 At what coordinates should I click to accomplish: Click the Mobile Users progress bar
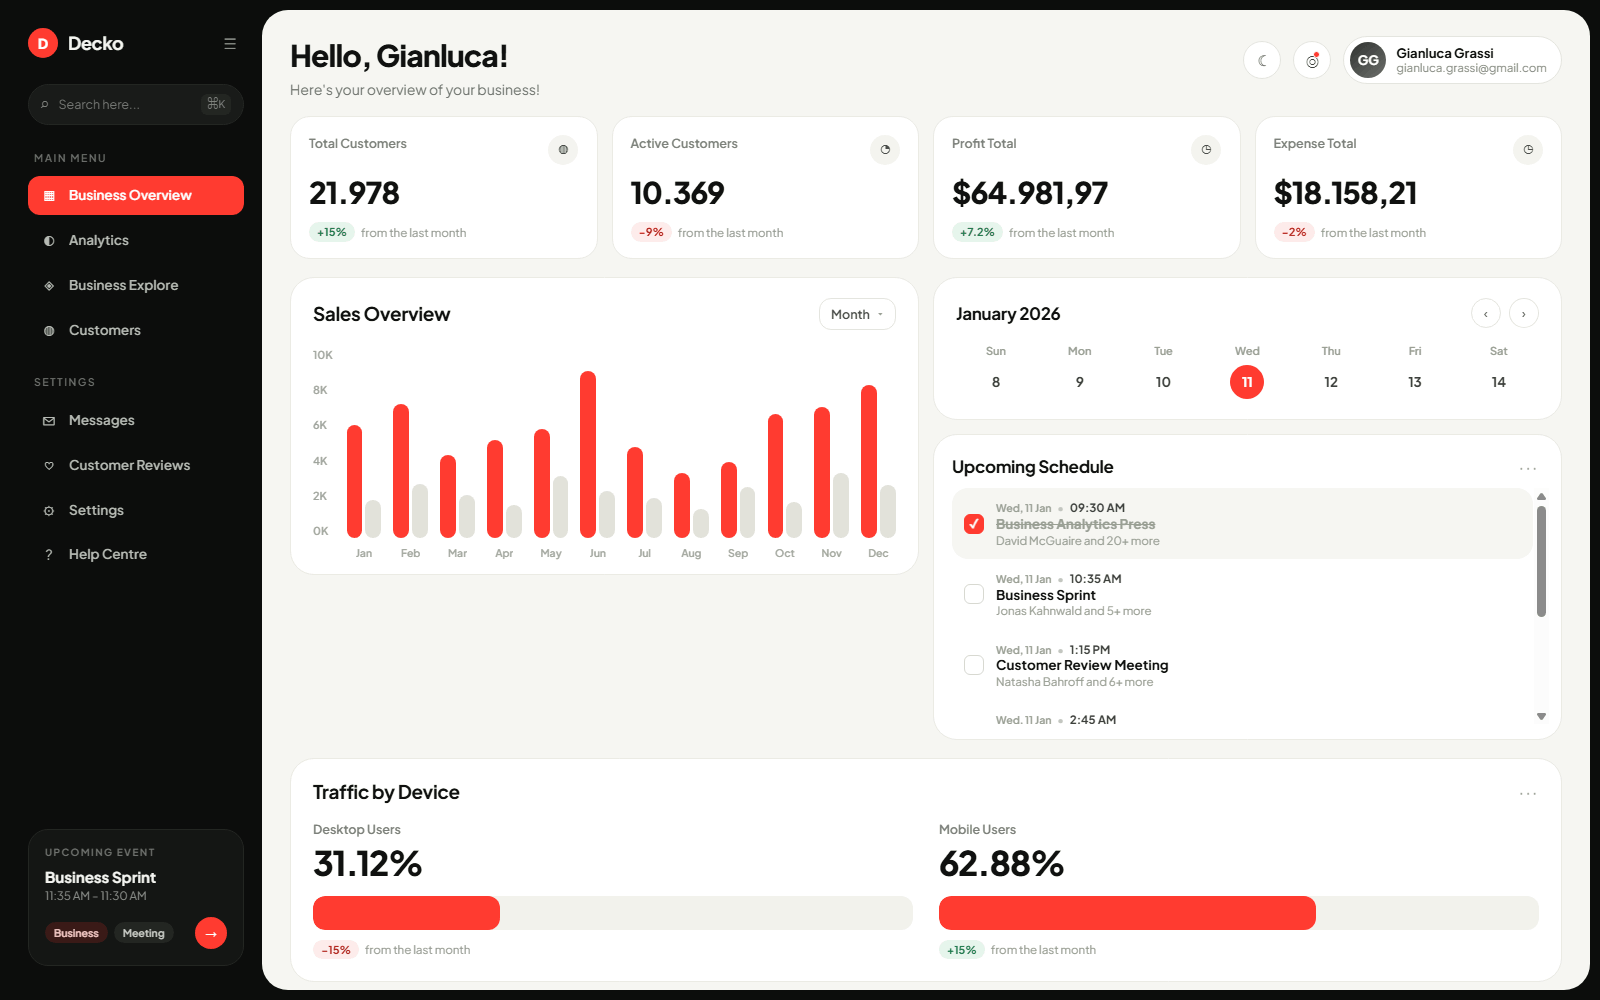tap(1239, 913)
